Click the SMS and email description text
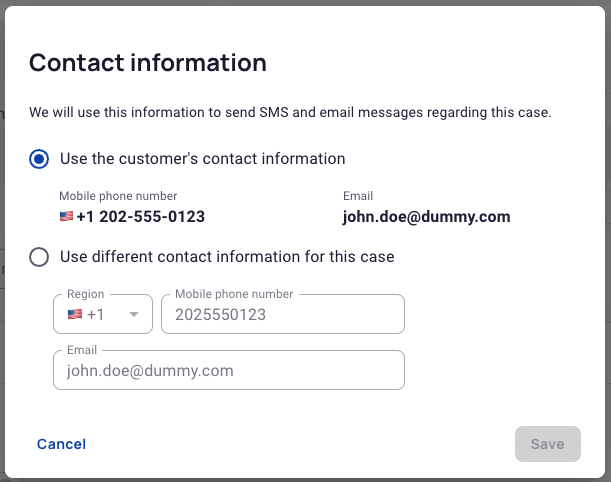The height and width of the screenshot is (482, 611). click(x=290, y=113)
